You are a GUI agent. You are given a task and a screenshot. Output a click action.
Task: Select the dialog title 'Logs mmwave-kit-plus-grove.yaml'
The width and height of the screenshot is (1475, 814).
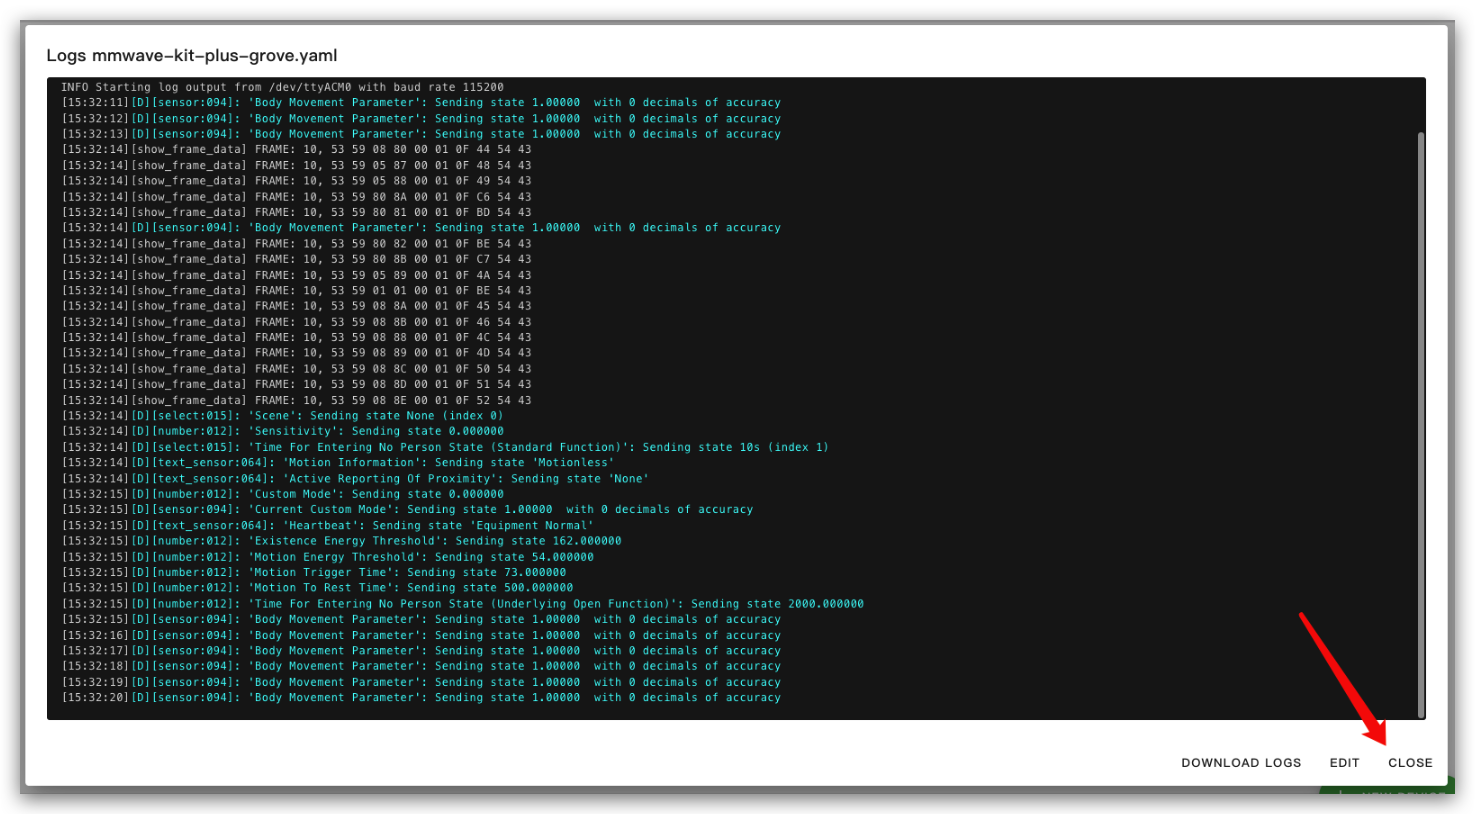pos(192,56)
